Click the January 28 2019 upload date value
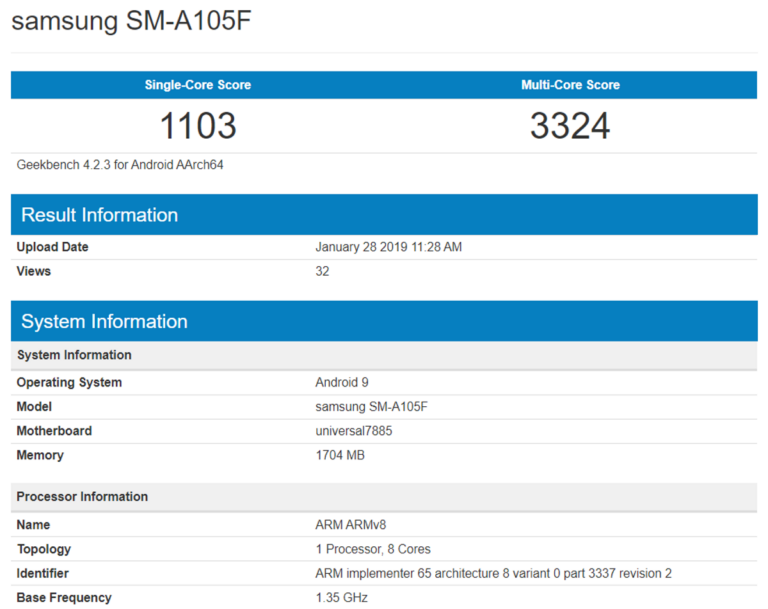 pos(388,247)
